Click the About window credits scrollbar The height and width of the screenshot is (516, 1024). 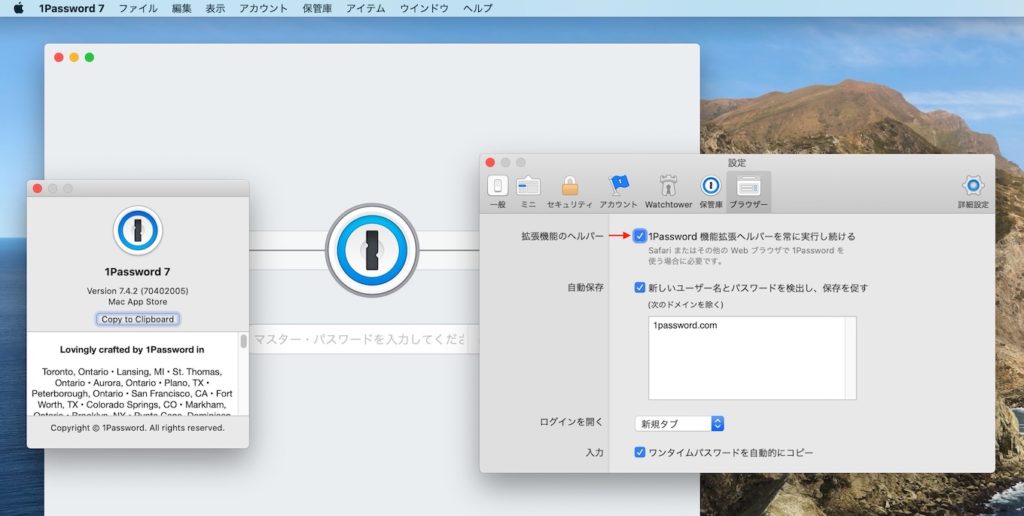243,342
